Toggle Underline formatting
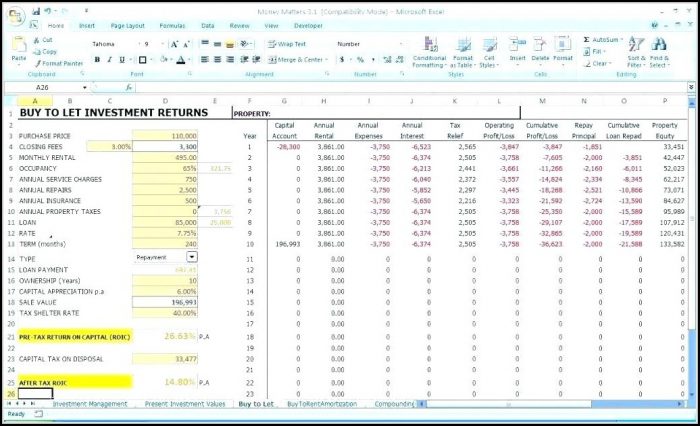Screen dimensions: 700x426 [122, 59]
